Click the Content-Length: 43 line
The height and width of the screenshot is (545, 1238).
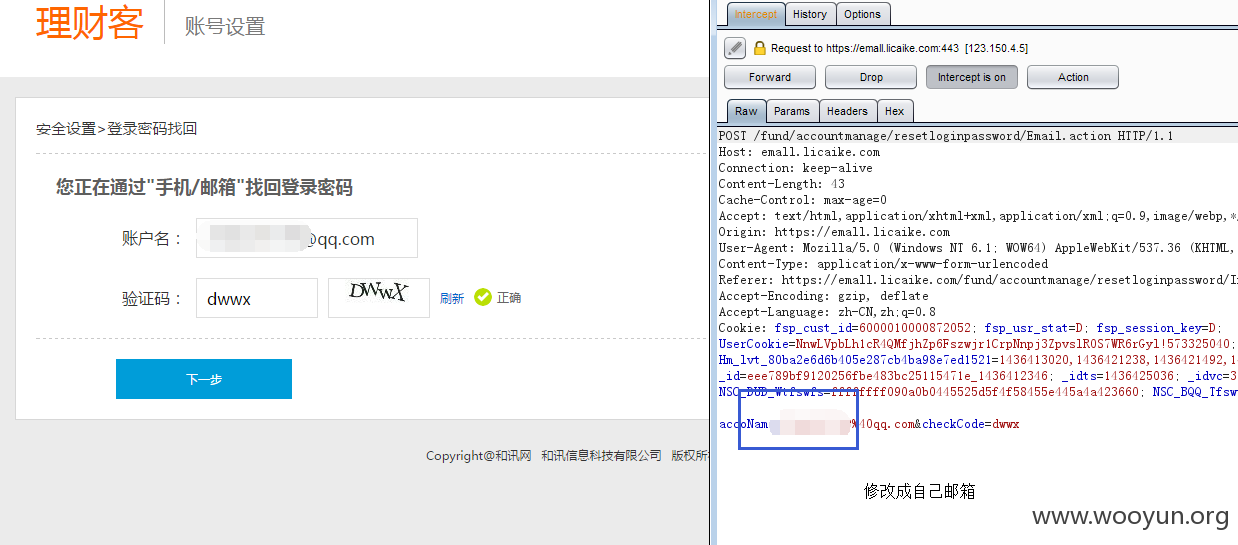(x=781, y=184)
